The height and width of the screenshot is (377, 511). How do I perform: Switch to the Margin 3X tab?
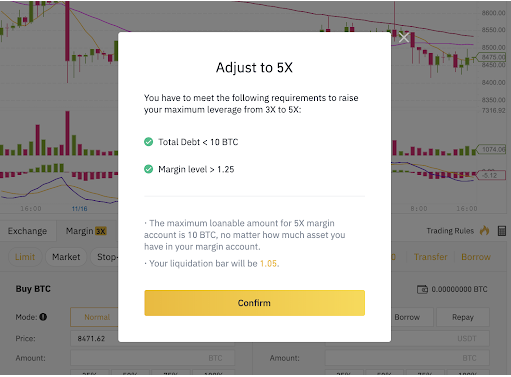coord(86,231)
